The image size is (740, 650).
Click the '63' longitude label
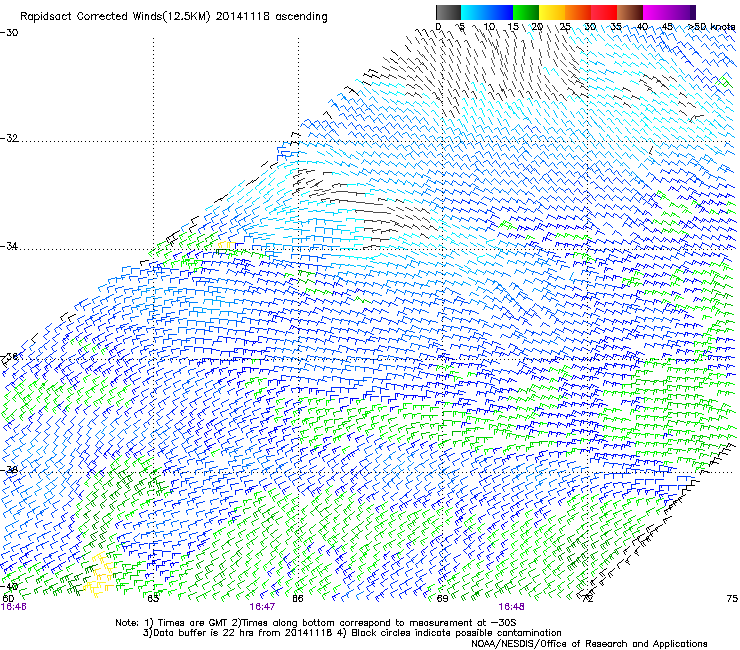[x=153, y=599]
